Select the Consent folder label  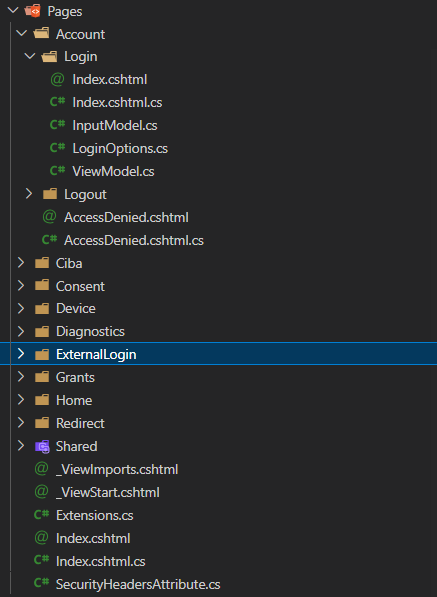pyautogui.click(x=80, y=286)
